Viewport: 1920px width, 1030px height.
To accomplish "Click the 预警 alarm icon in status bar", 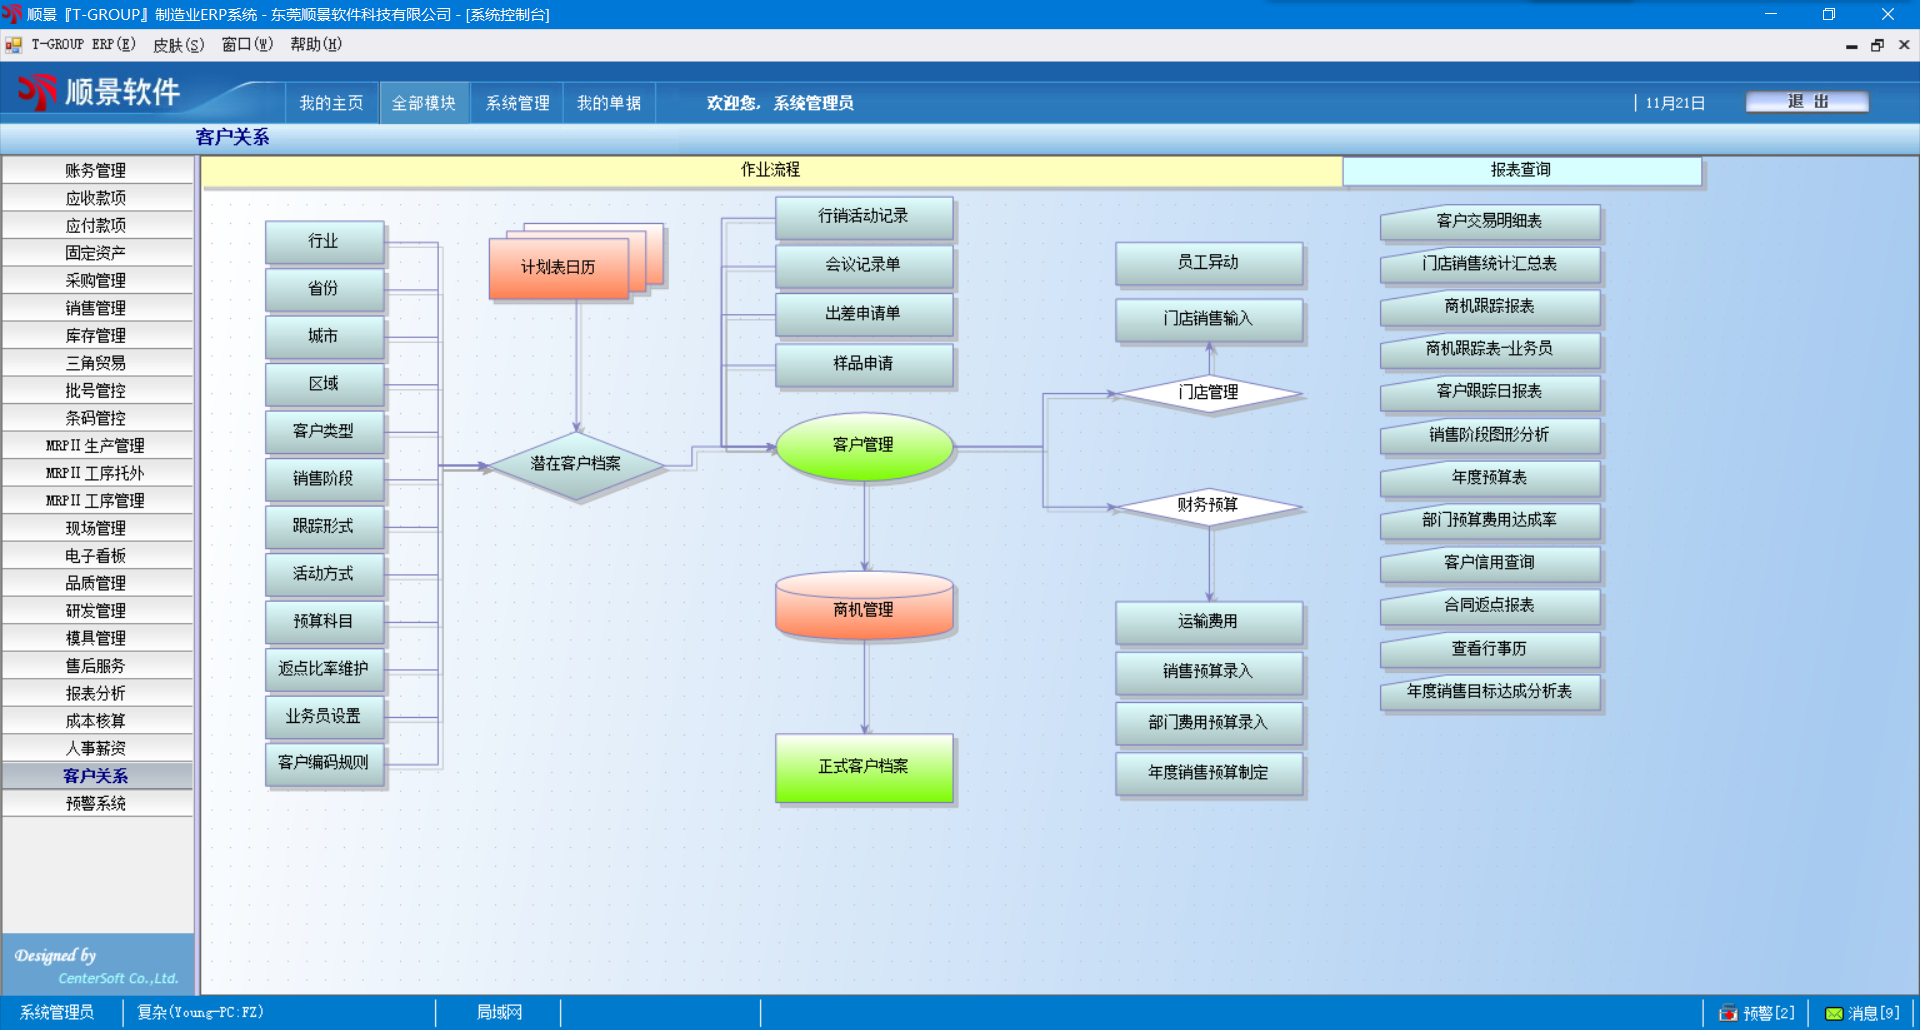I will tap(1727, 1013).
